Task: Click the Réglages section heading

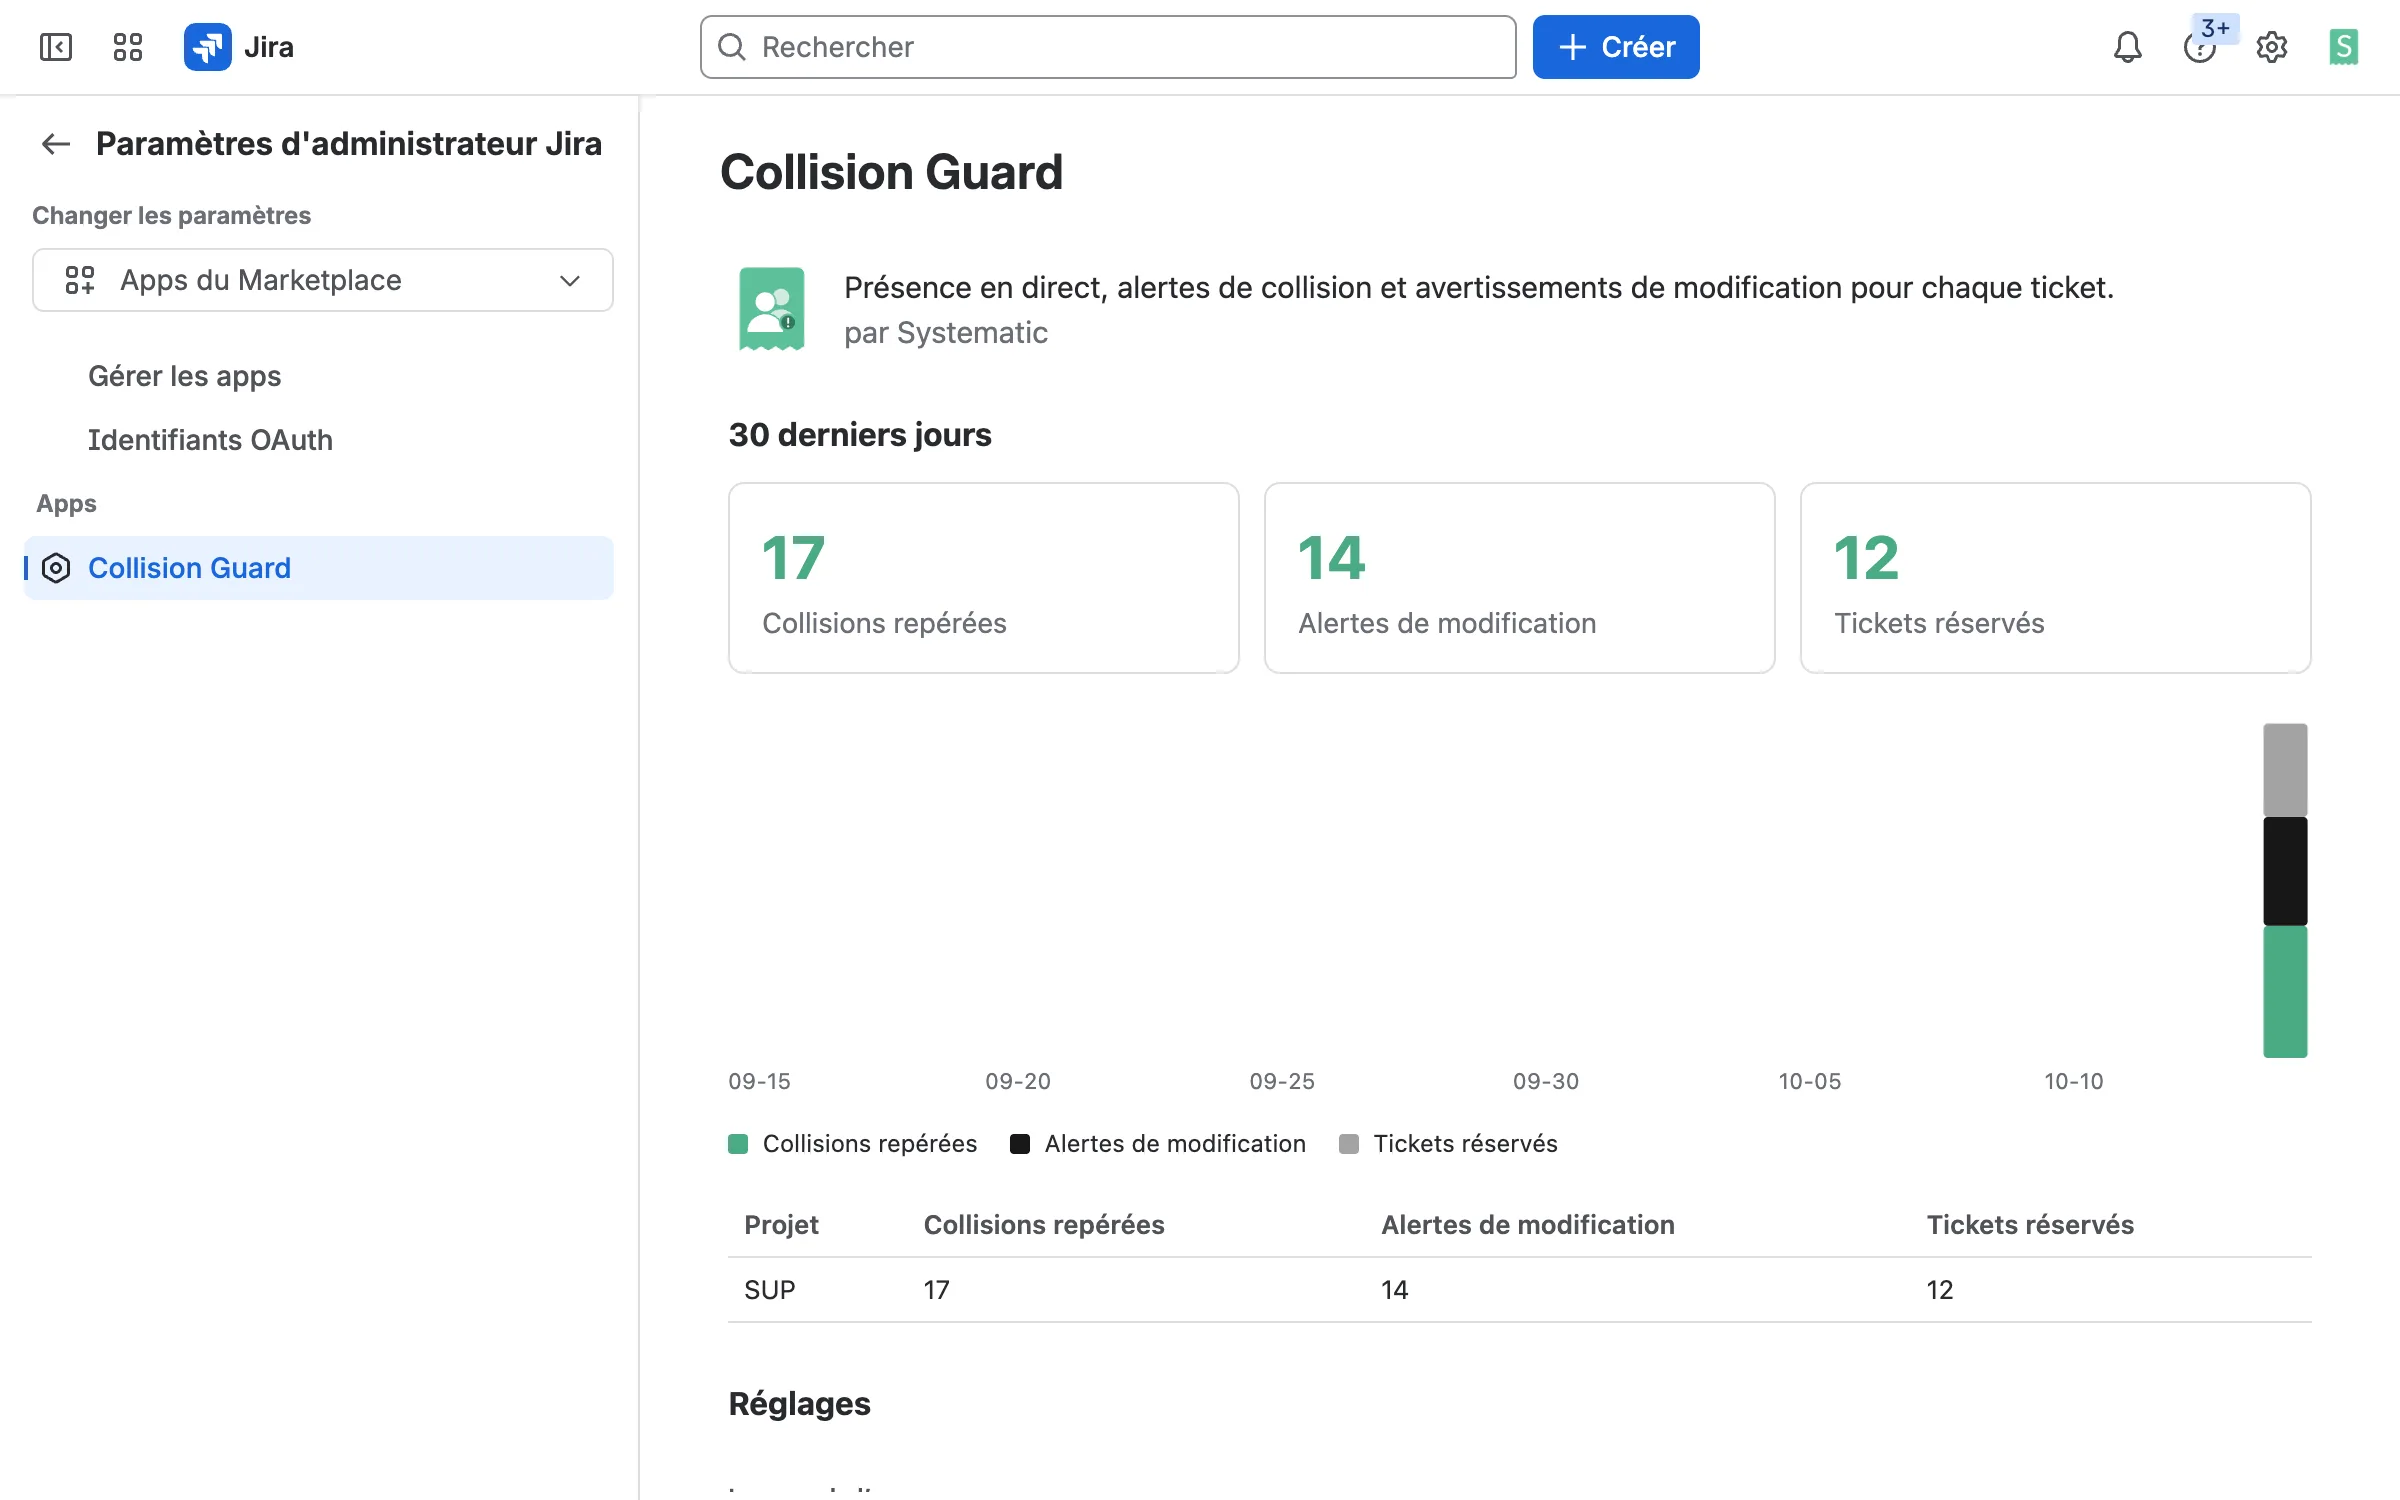Action: point(800,1404)
